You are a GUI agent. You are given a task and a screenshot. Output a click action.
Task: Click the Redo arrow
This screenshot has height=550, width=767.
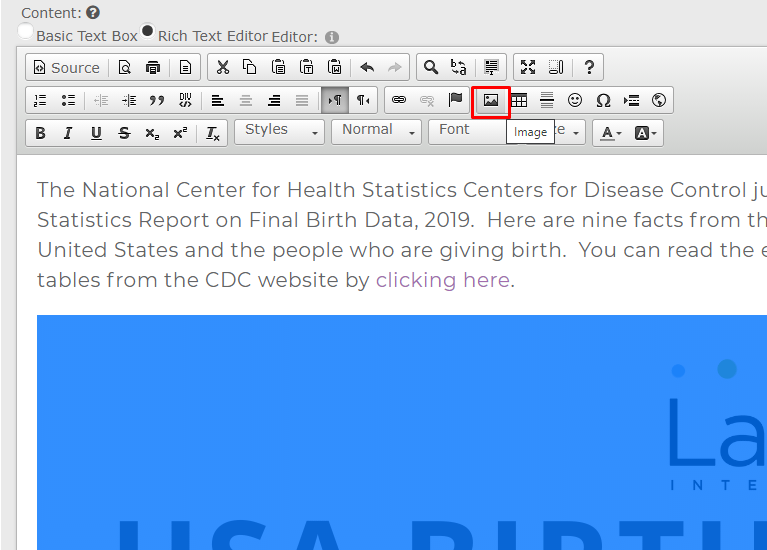click(x=394, y=67)
